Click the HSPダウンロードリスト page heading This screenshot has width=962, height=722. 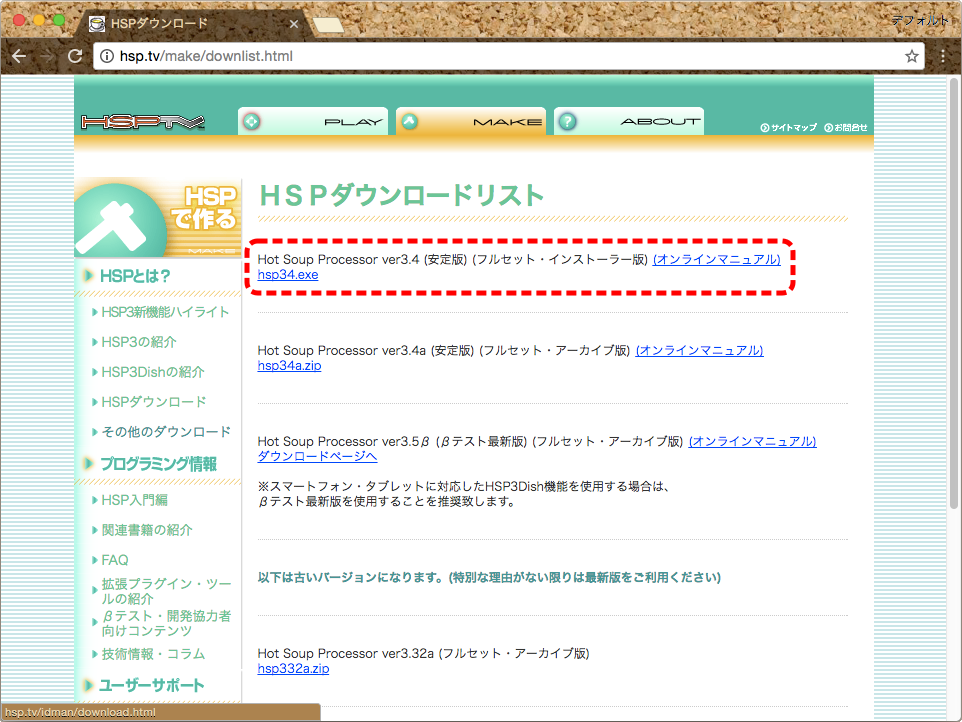point(402,196)
